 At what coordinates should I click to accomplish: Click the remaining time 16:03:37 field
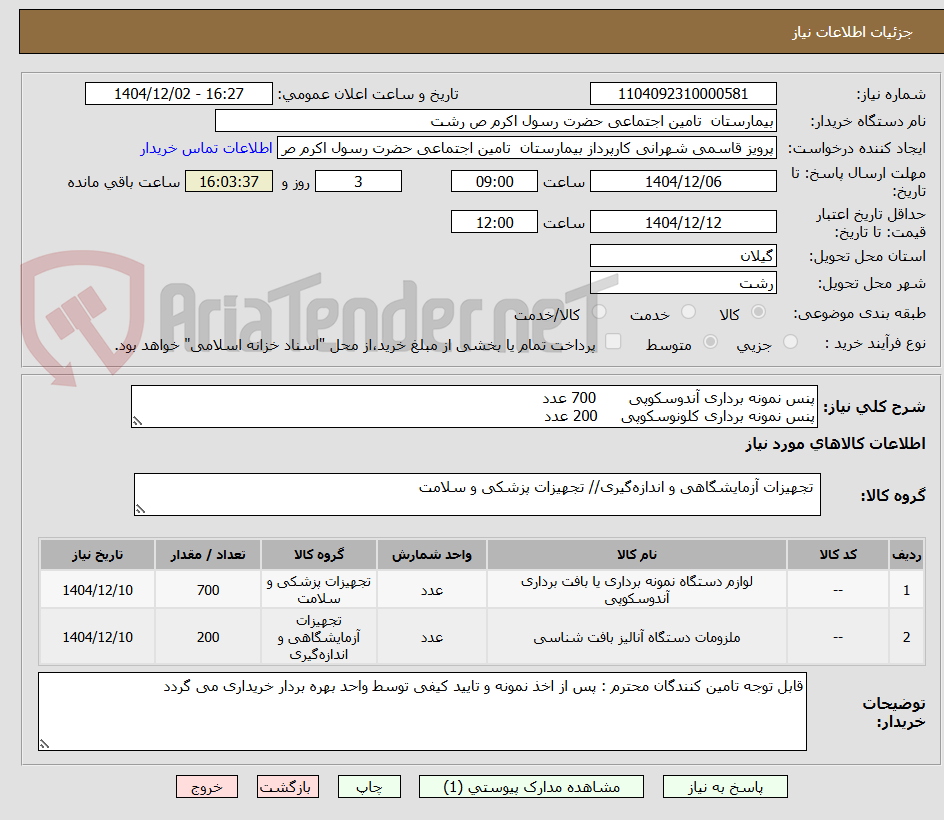point(229,181)
